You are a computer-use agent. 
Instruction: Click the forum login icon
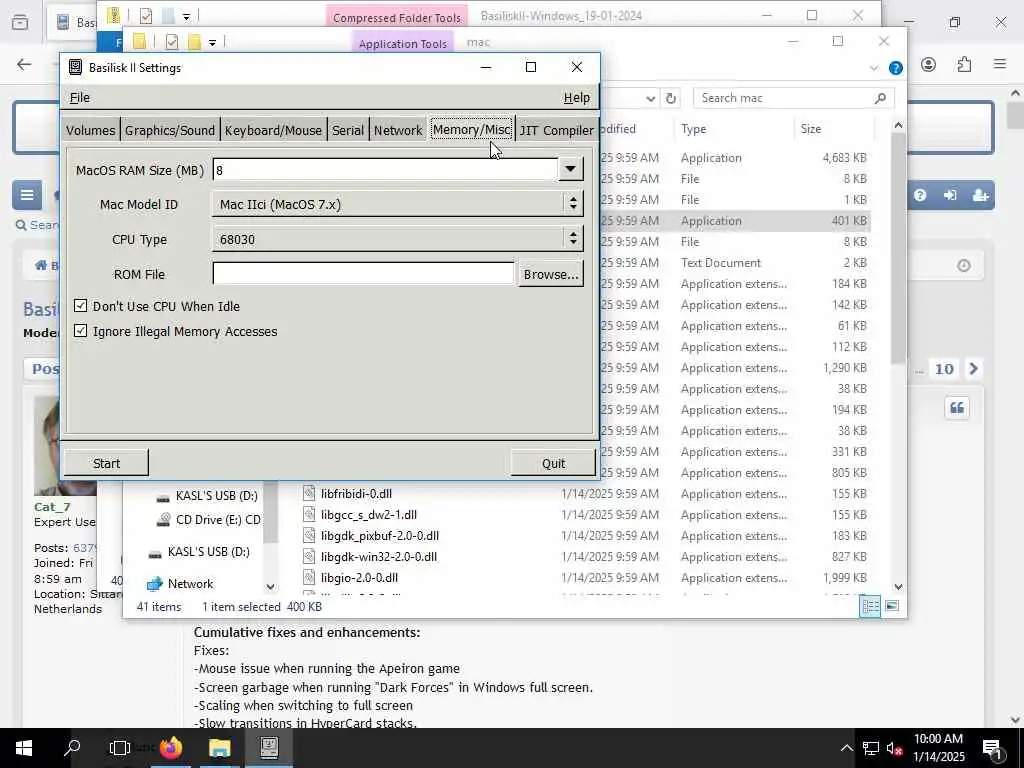pyautogui.click(x=950, y=195)
